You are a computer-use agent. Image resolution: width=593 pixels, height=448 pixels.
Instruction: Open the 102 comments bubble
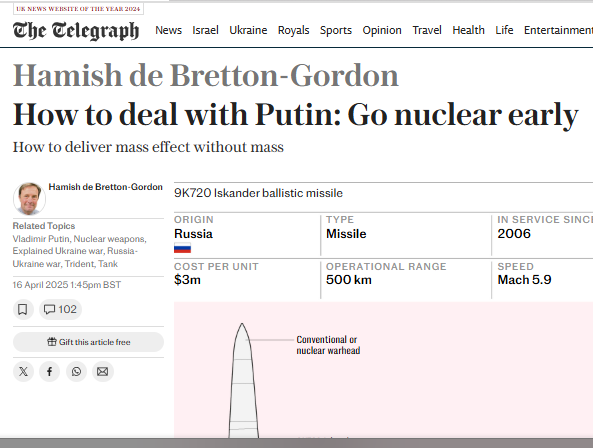click(x=61, y=309)
